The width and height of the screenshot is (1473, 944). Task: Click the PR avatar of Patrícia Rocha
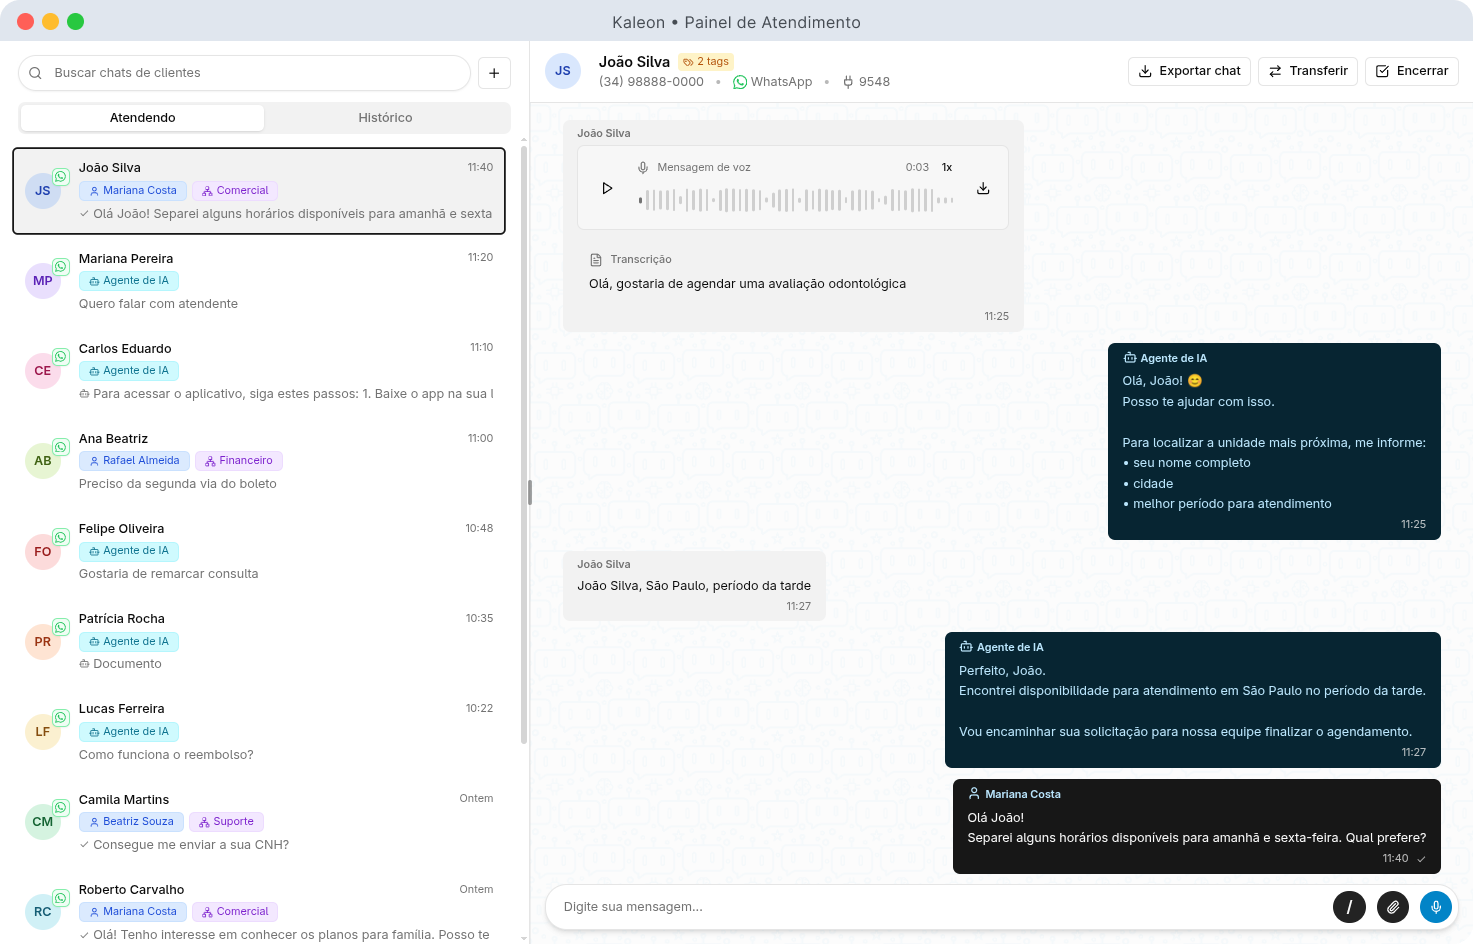[x=43, y=642]
